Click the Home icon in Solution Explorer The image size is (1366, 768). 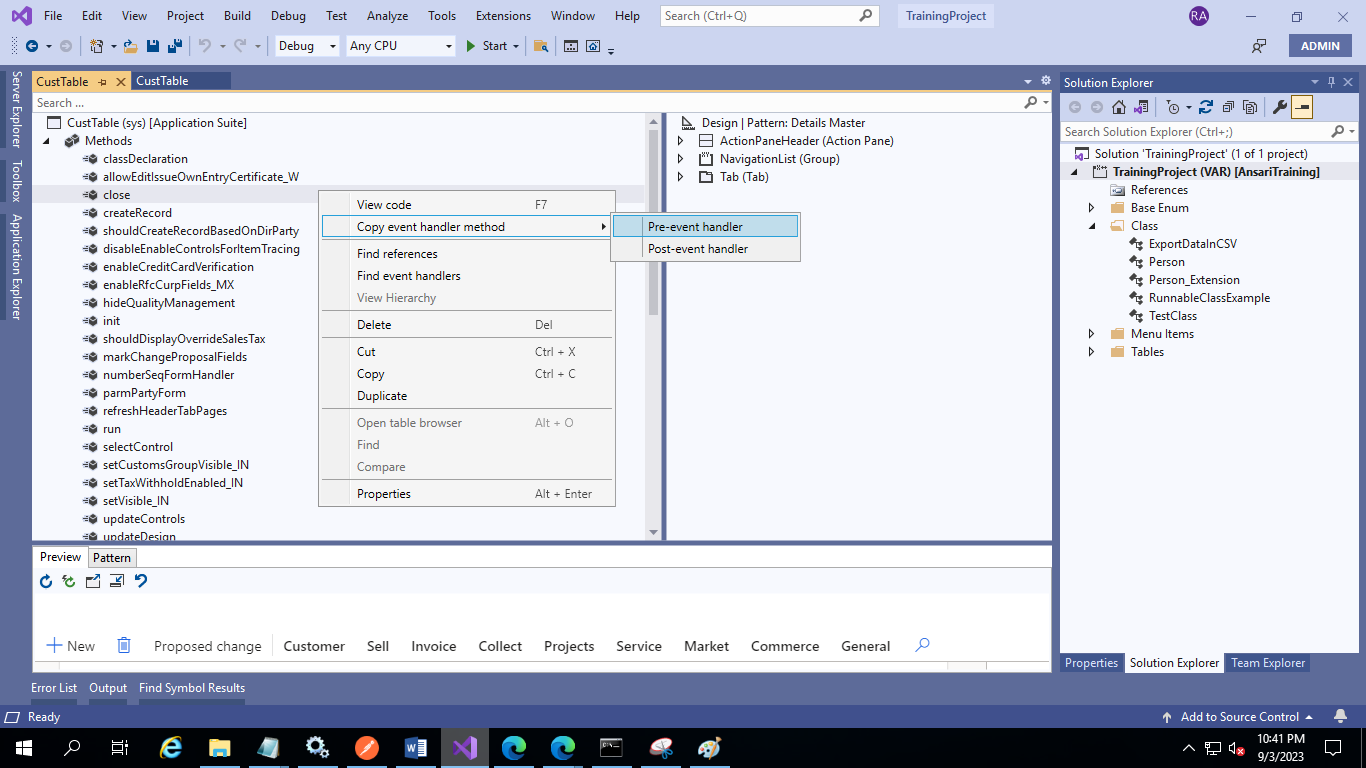(1119, 107)
